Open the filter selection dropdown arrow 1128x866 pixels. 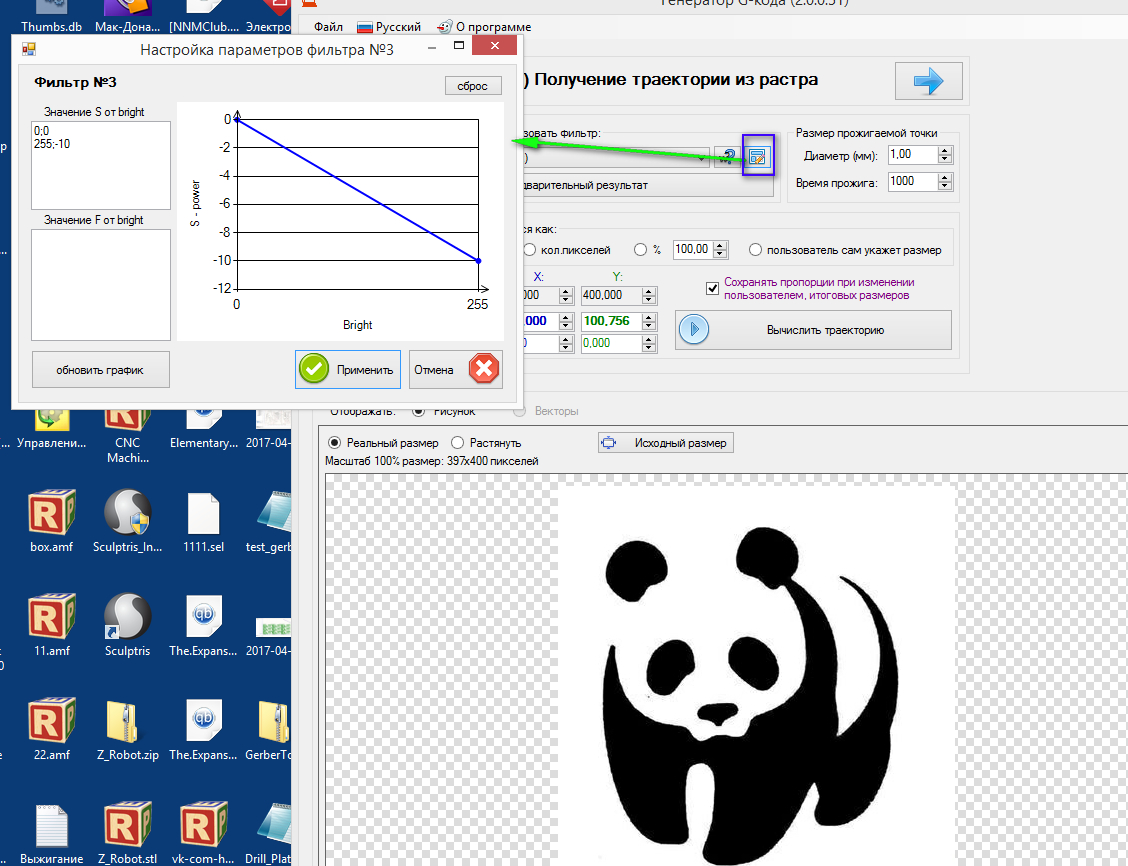(x=701, y=158)
